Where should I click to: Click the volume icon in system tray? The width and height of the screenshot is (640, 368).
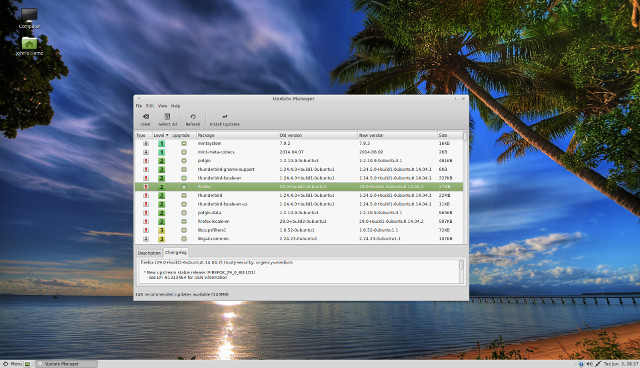[589, 364]
